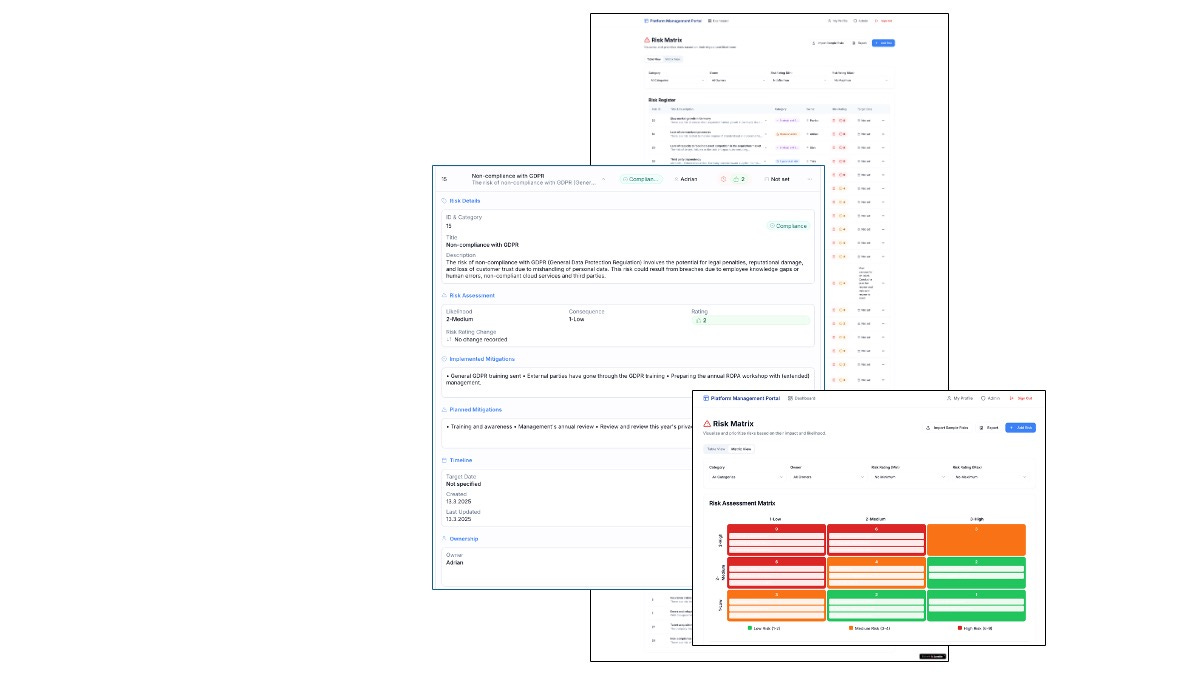Screen dimensions: 1200x675
Task: Open Owner filter dropdown in back table window
Action: [737, 80]
